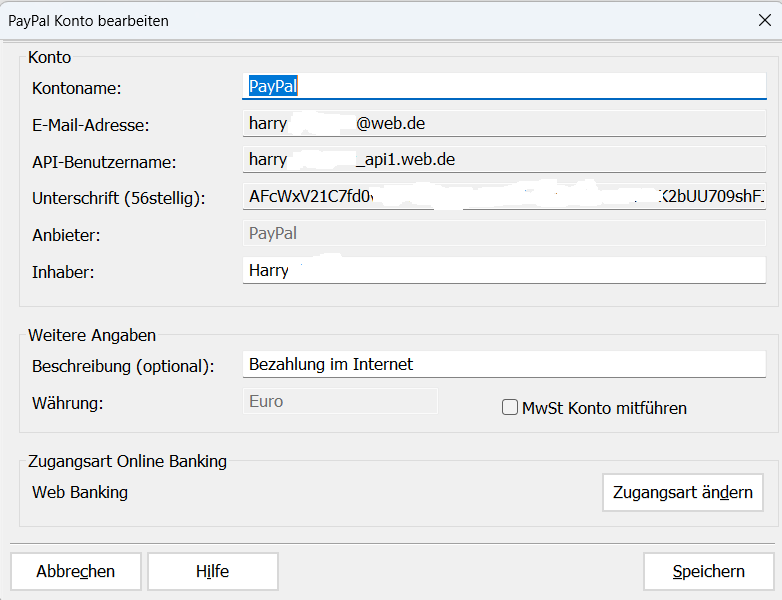Click the Weitere Angaben group title

click(92, 335)
